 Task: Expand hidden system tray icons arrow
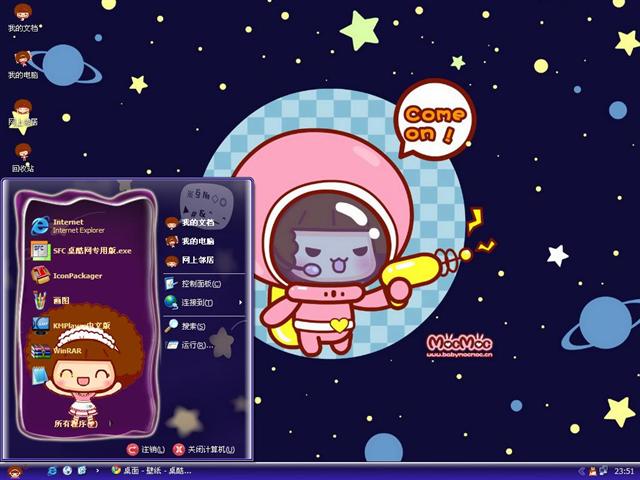coord(582,471)
